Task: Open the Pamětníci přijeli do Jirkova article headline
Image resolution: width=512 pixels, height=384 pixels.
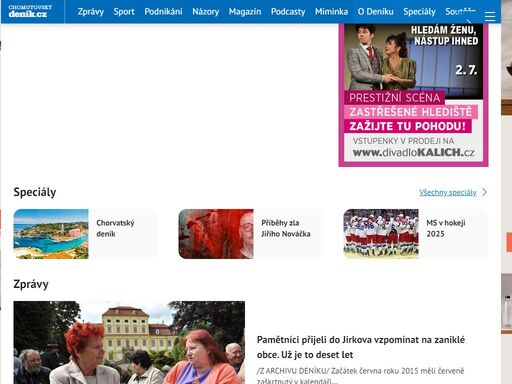Action: pyautogui.click(x=361, y=347)
